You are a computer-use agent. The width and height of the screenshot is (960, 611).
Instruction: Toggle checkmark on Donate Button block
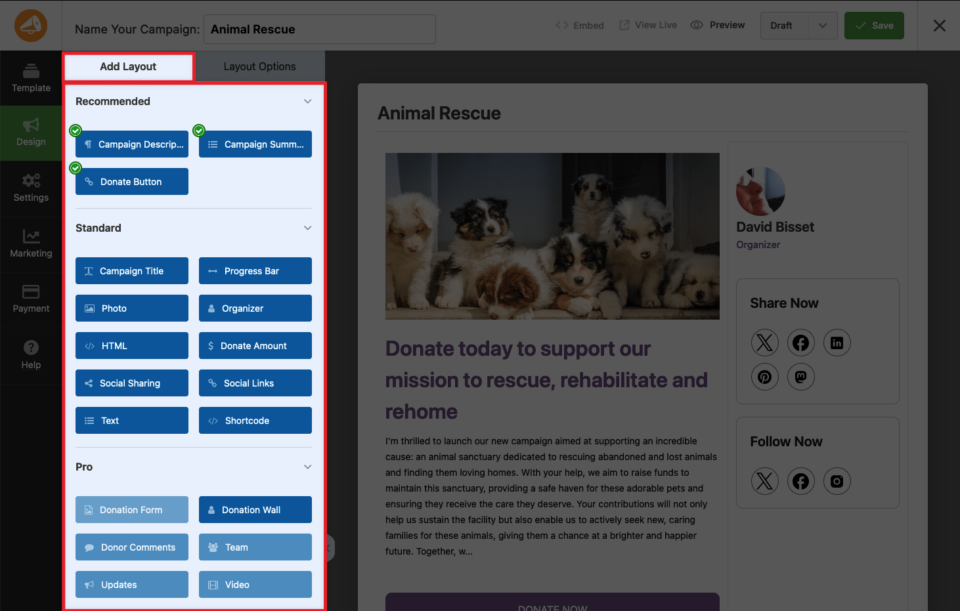point(75,168)
